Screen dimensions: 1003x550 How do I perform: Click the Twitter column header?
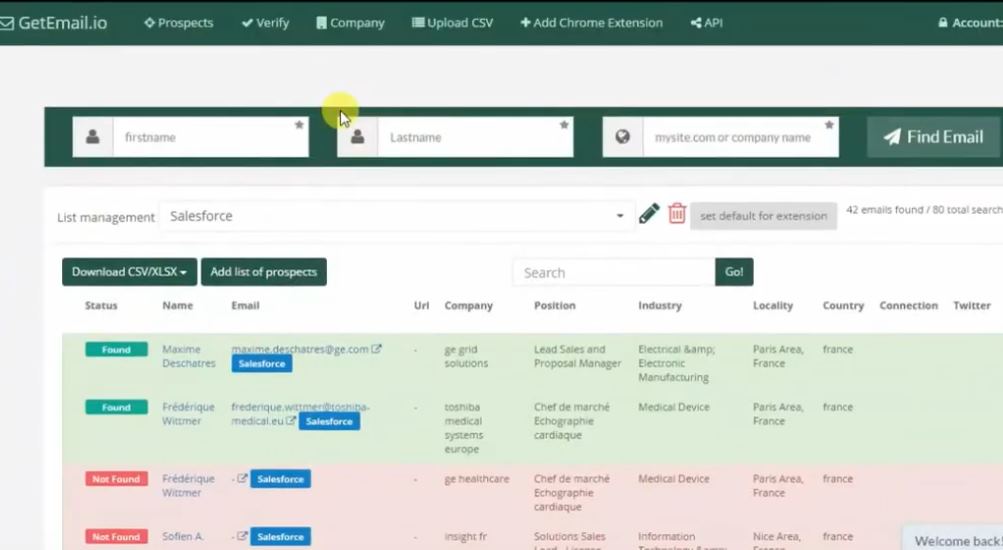tap(972, 306)
